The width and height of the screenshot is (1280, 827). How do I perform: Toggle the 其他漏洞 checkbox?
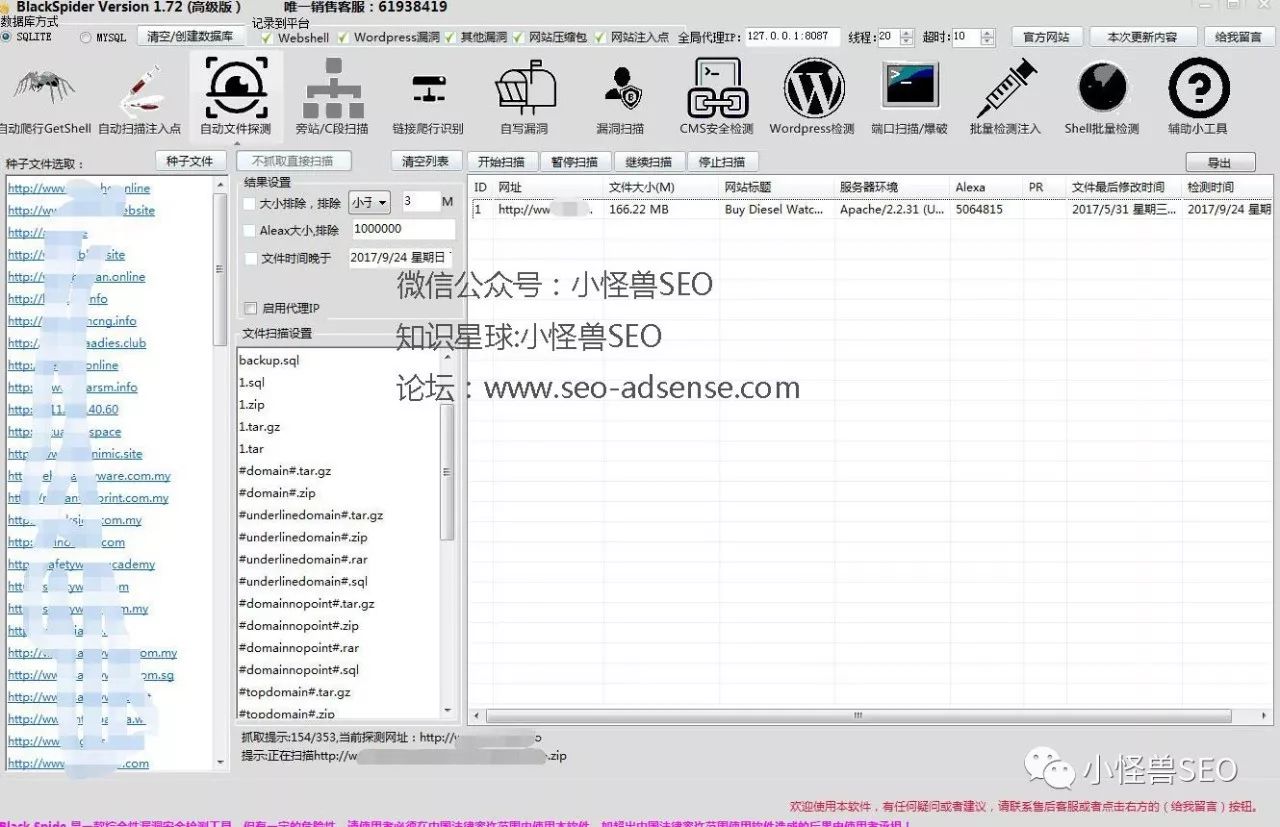[449, 38]
